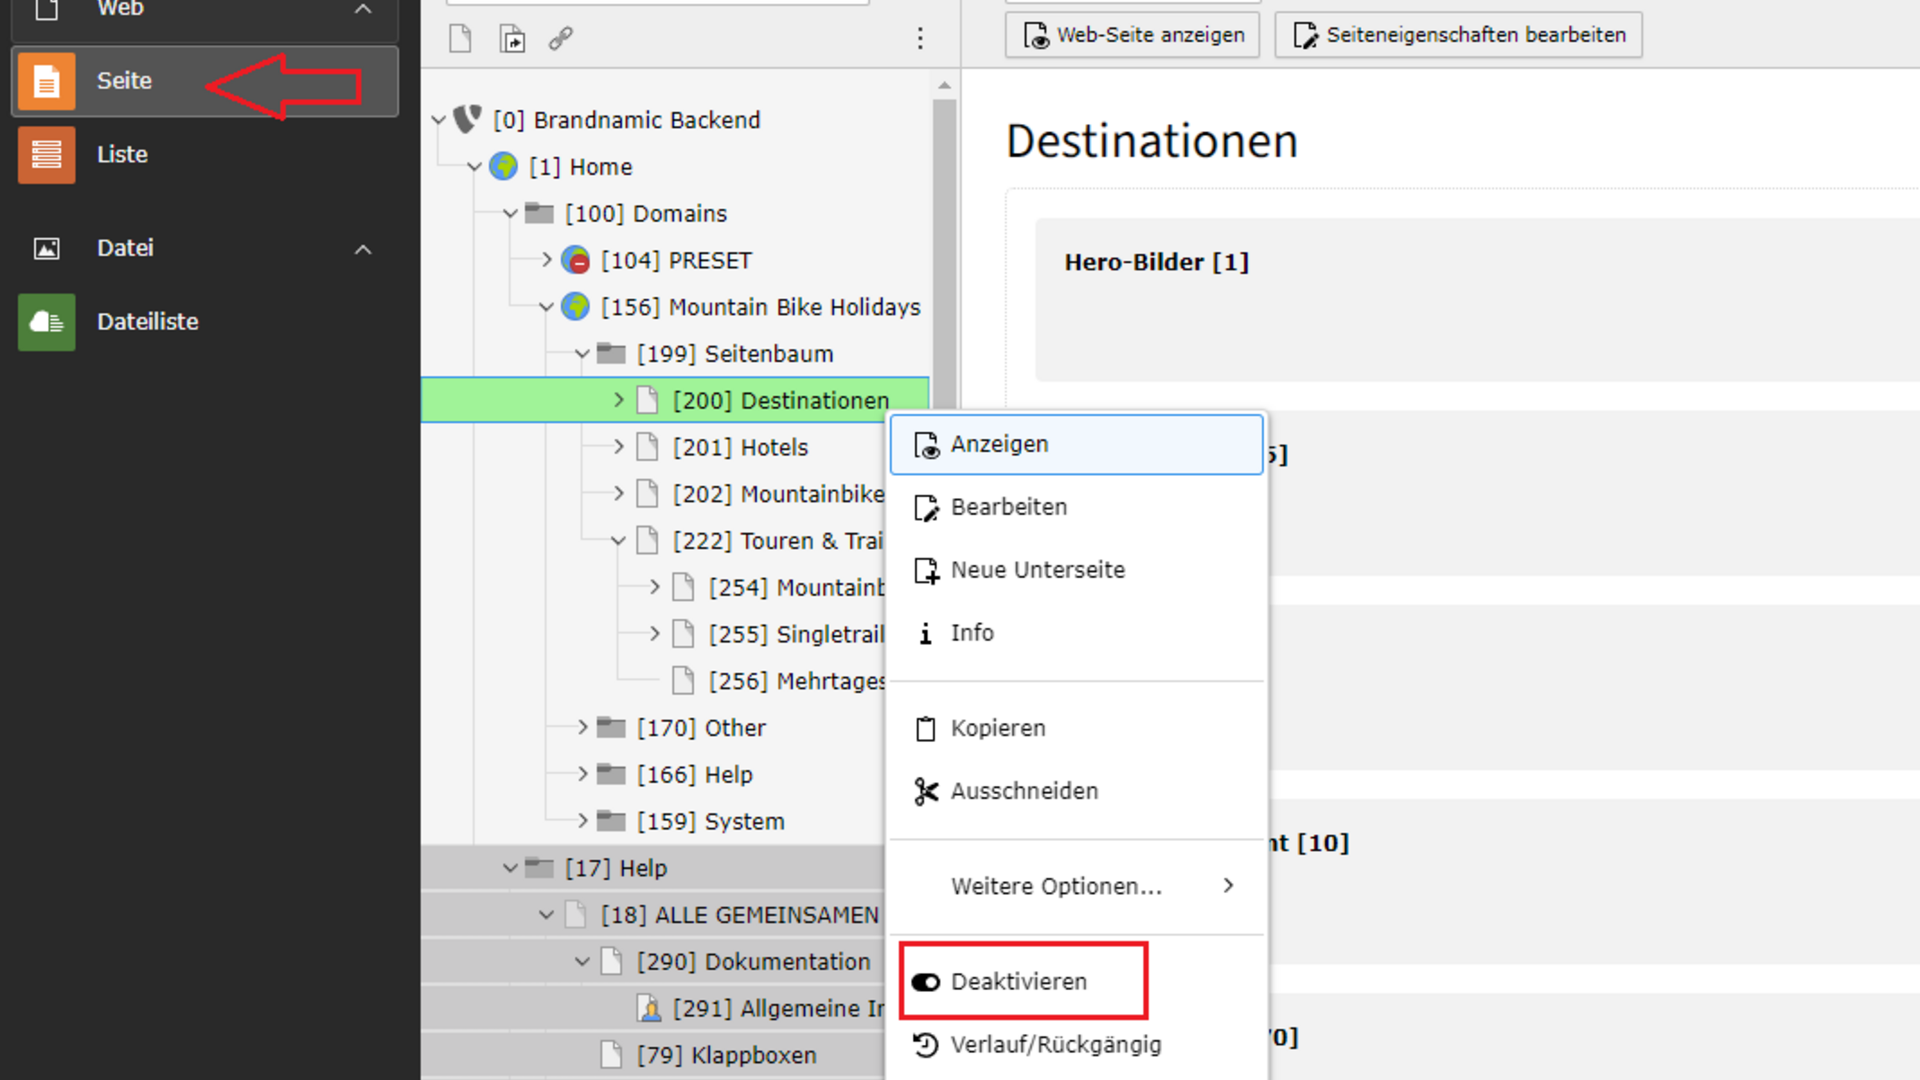The height and width of the screenshot is (1080, 1920).
Task: Open the Seite module icon
Action: pyautogui.click(x=46, y=81)
